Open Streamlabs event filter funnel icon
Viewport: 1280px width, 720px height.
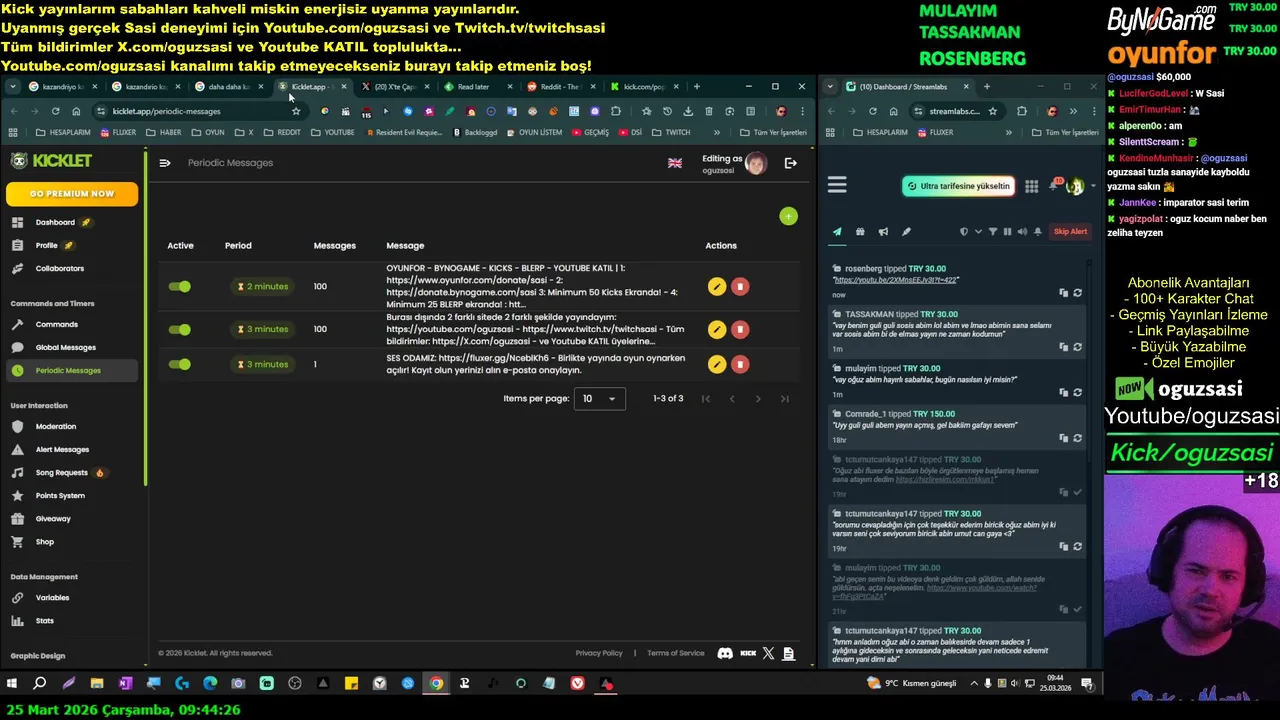pos(993,232)
